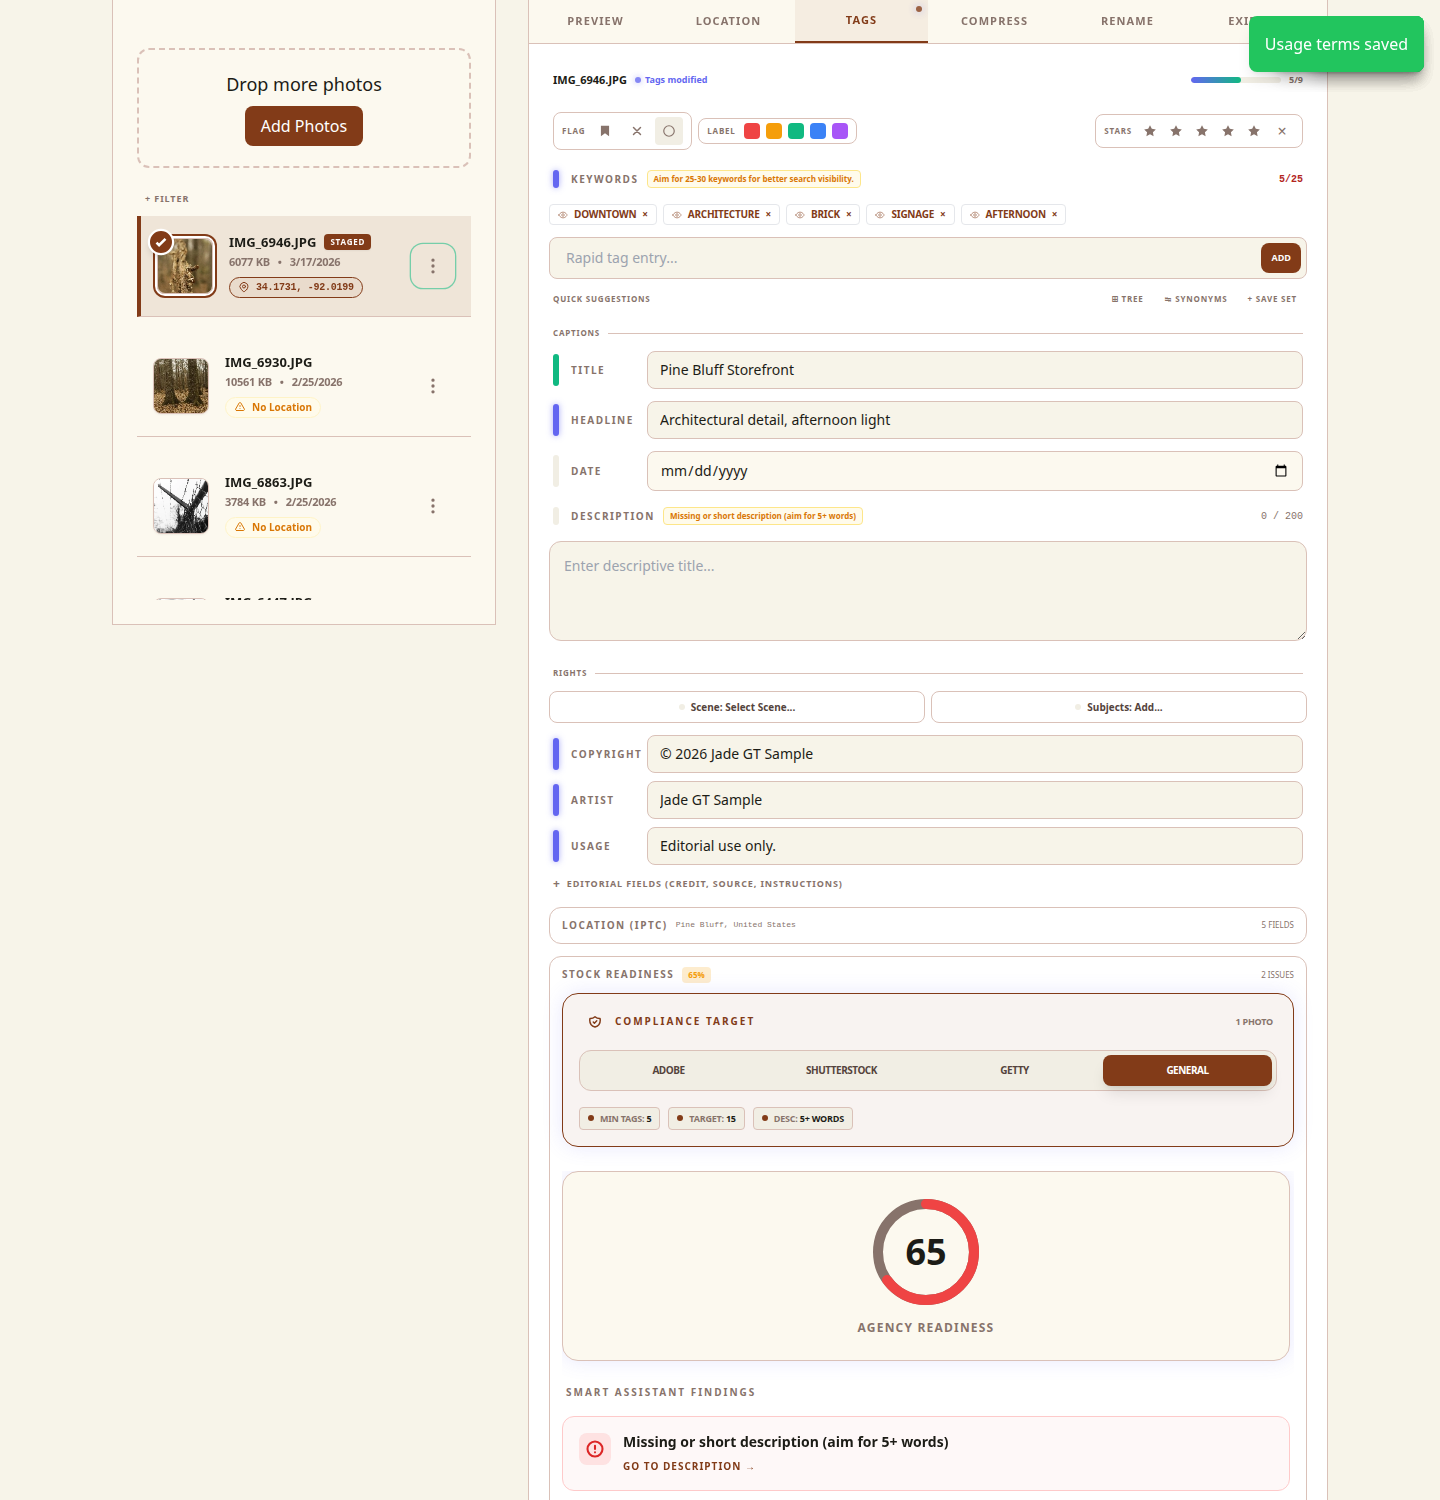1440x1500 pixels.
Task: Clear star rating with the X icon
Action: pyautogui.click(x=1282, y=131)
